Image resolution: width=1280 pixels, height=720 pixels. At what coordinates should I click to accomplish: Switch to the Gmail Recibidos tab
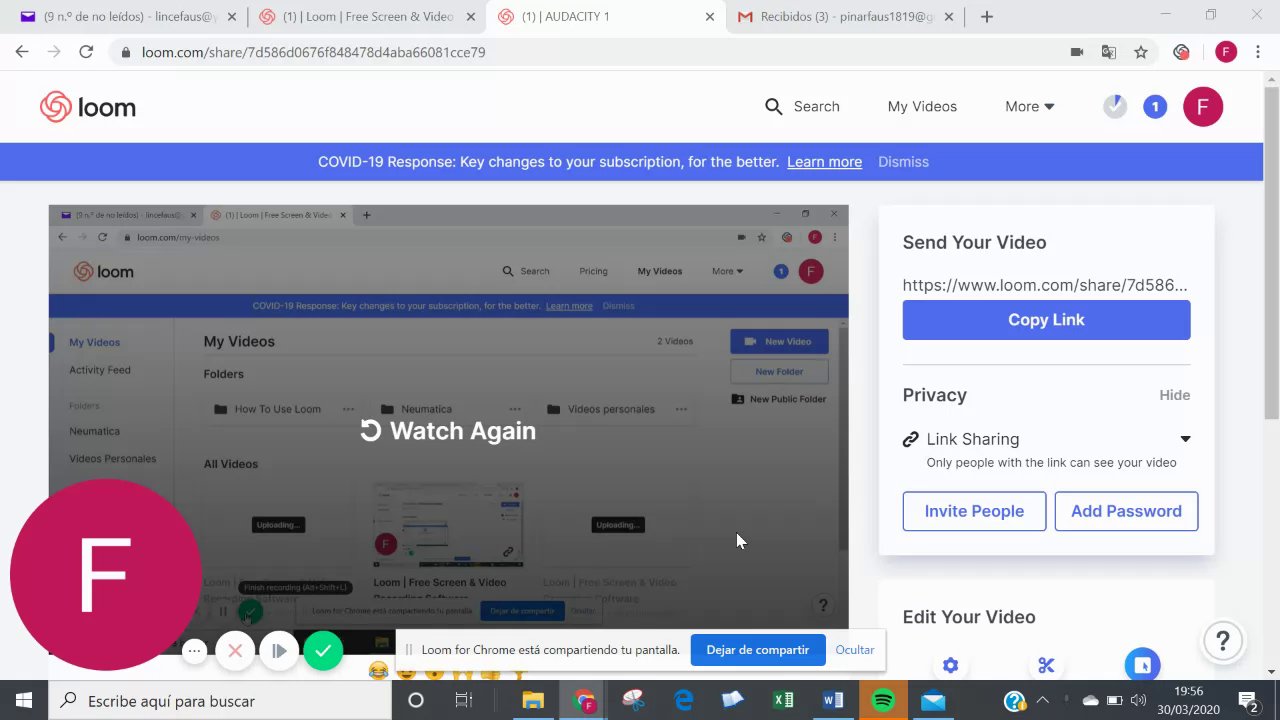[844, 17]
